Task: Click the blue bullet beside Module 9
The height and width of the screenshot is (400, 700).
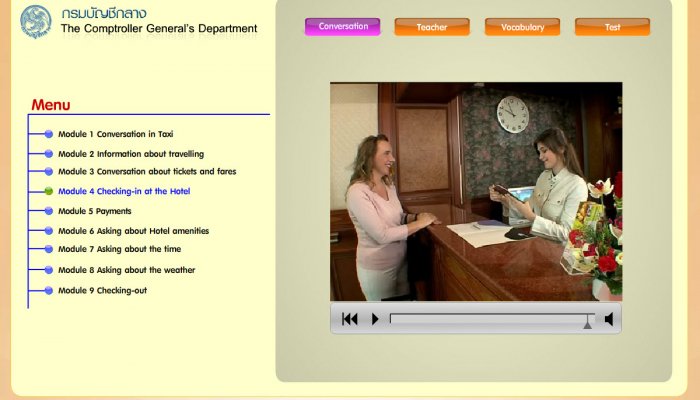Action: coord(49,290)
